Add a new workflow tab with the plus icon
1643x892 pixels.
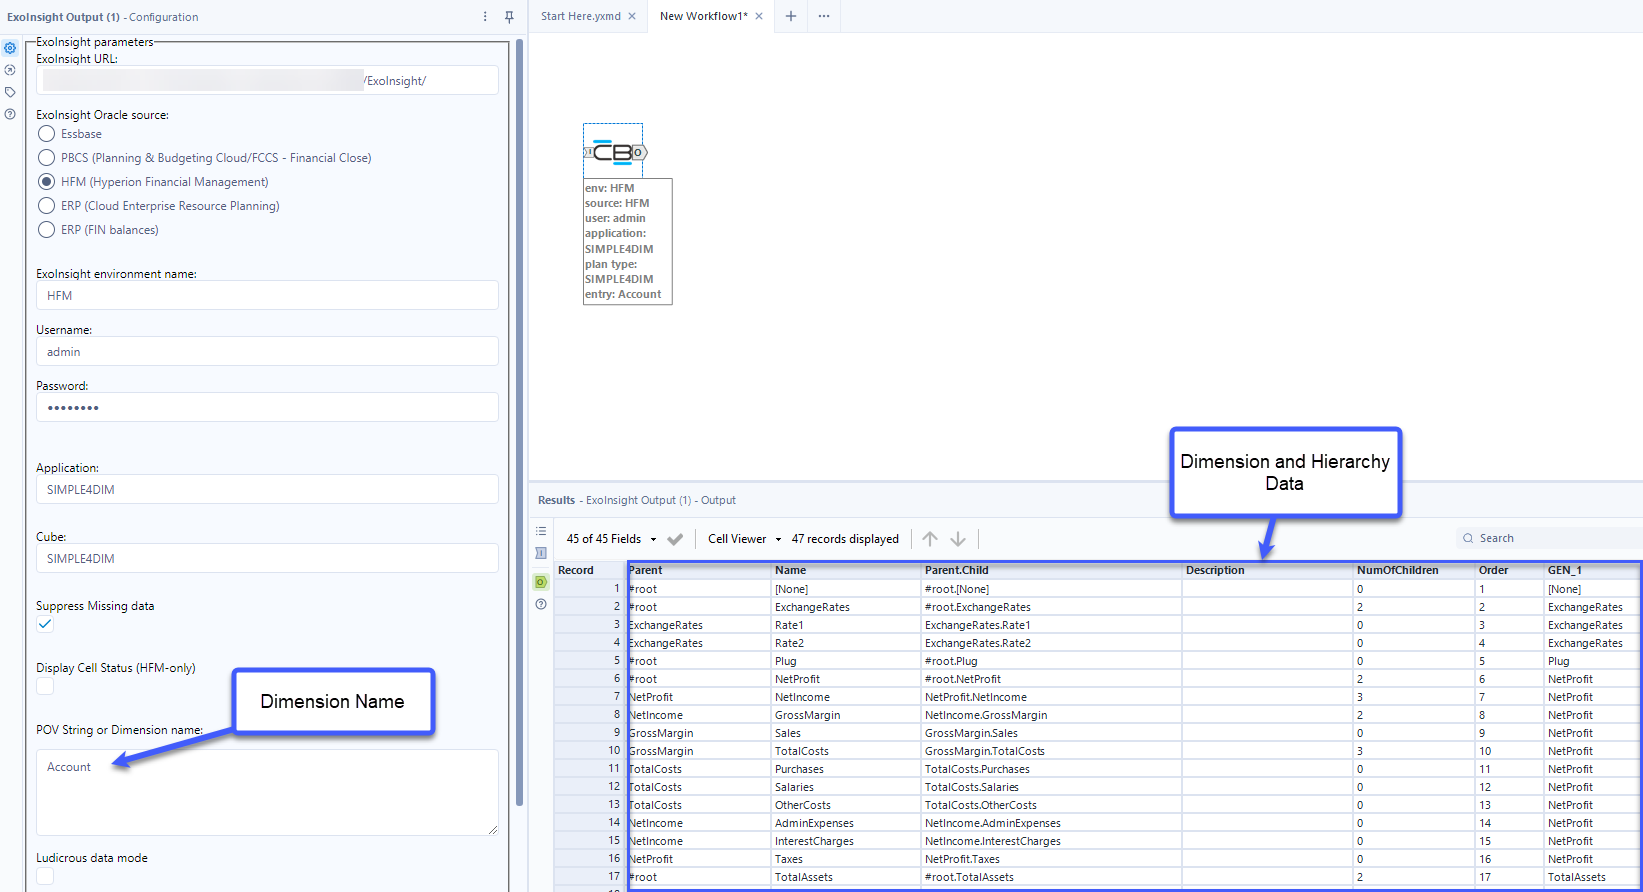pyautogui.click(x=791, y=16)
